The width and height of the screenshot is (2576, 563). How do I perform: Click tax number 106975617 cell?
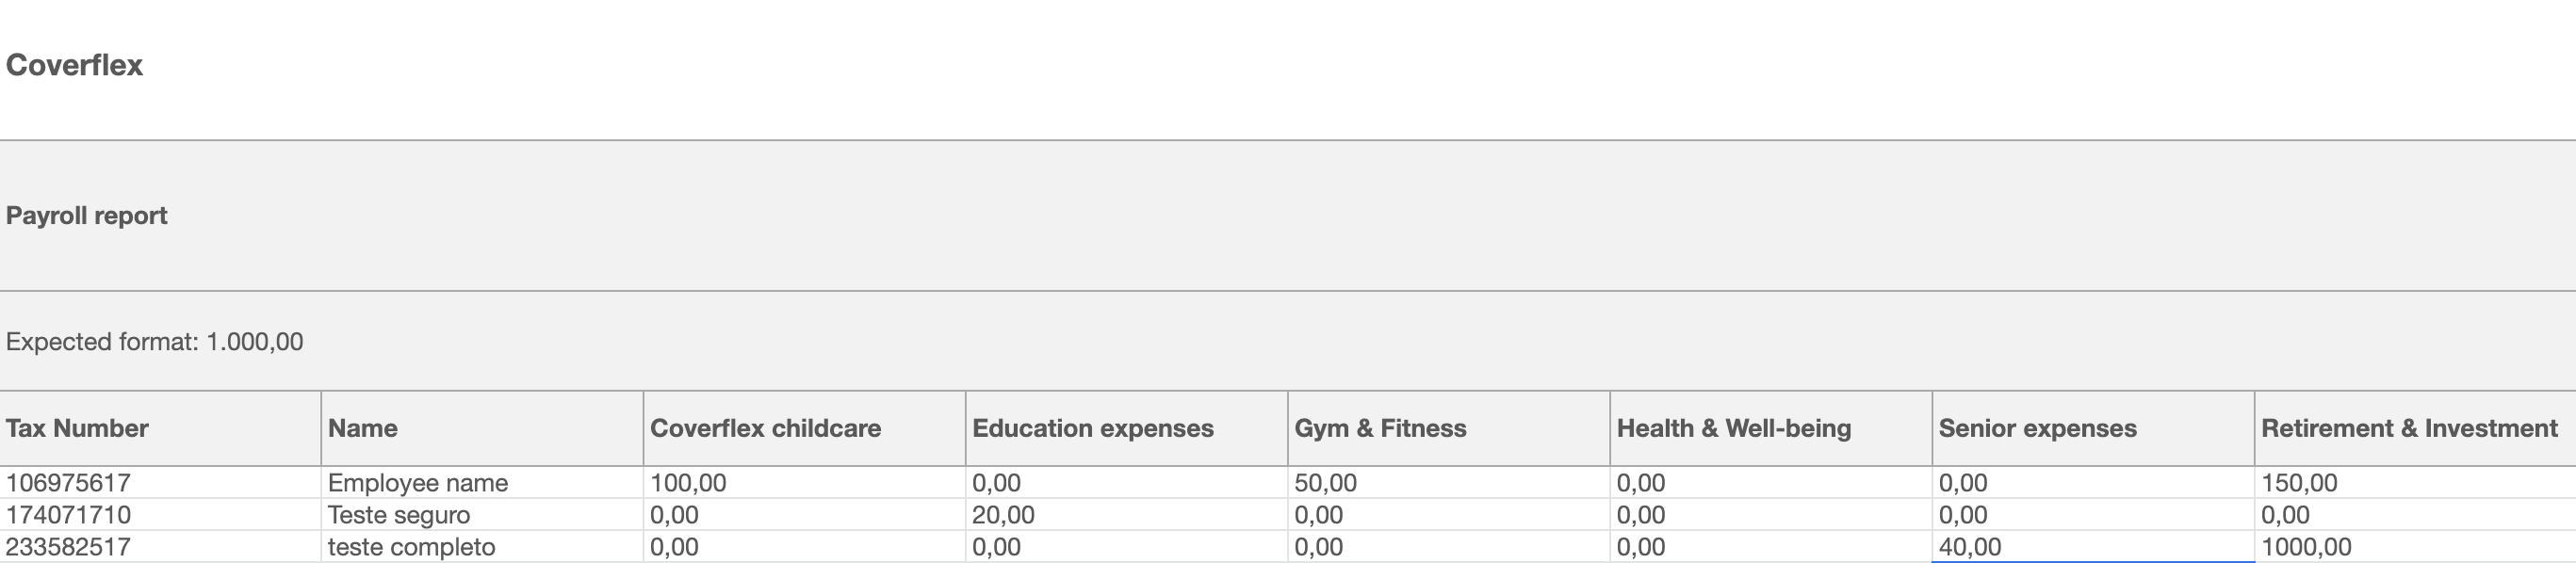[160, 483]
